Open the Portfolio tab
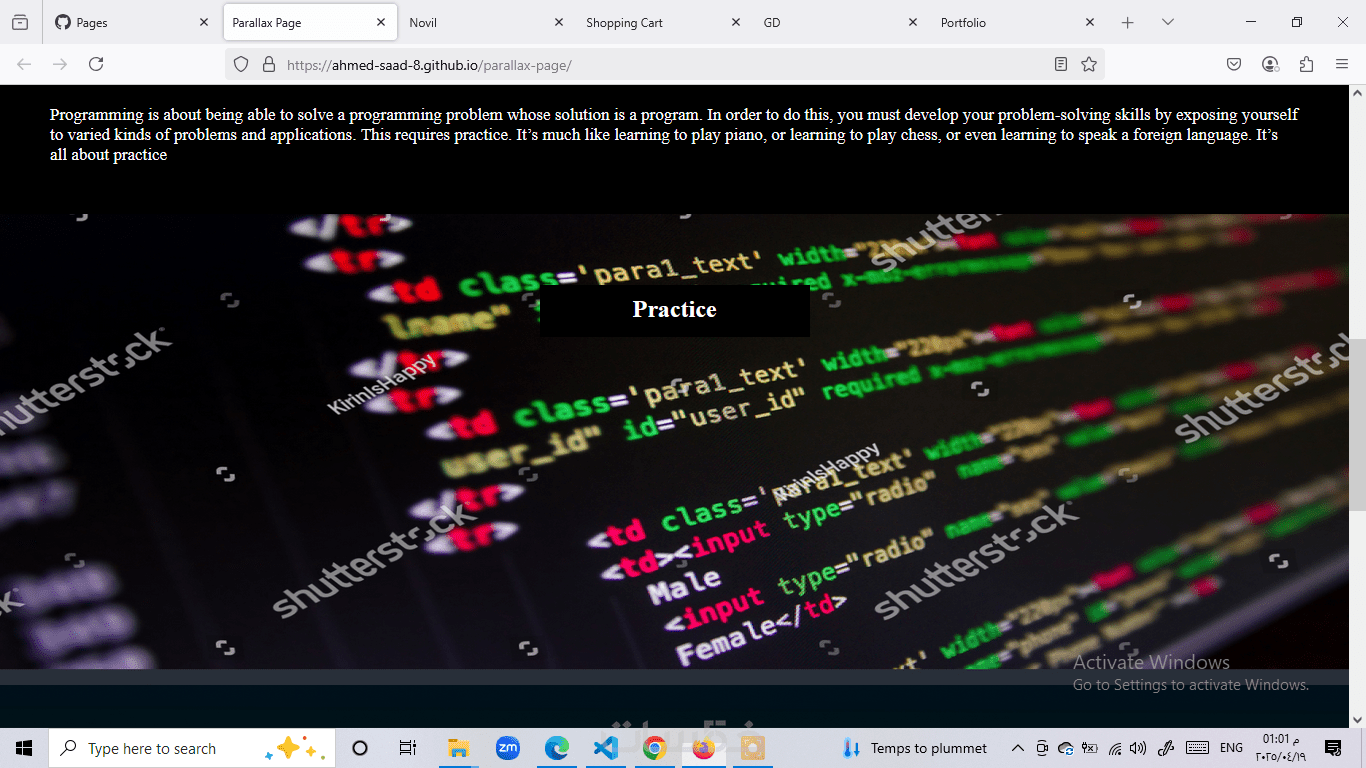Image resolution: width=1366 pixels, height=768 pixels. click(1018, 22)
